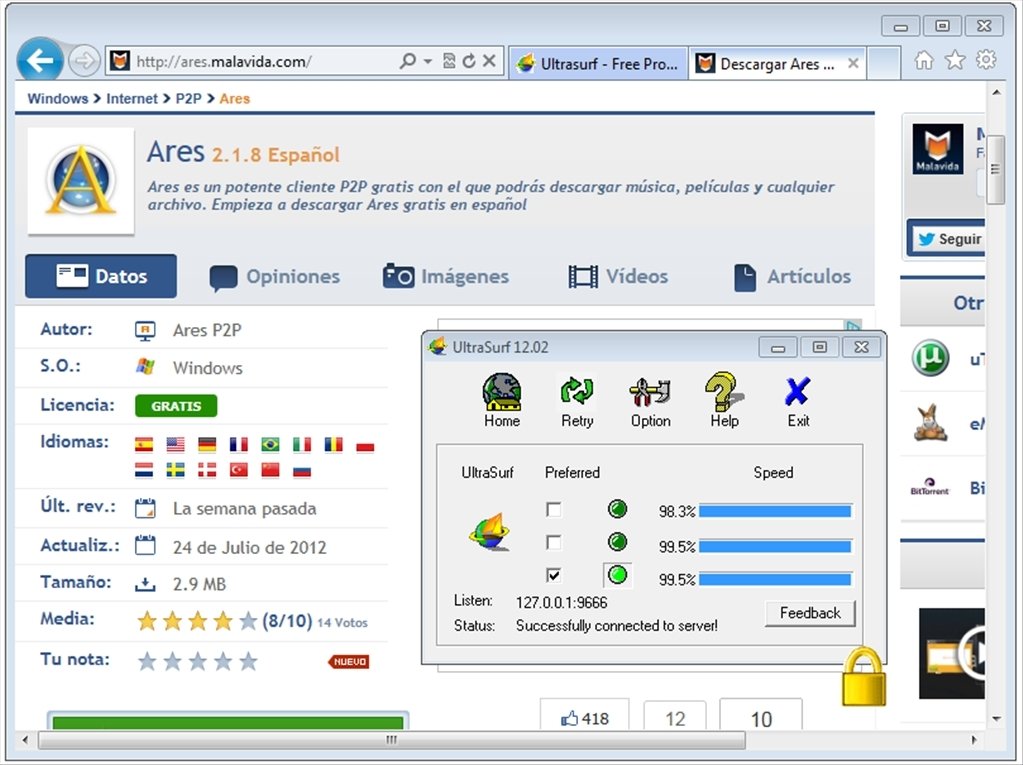Check Preferred box for second server
The width and height of the screenshot is (1023, 765).
[553, 542]
